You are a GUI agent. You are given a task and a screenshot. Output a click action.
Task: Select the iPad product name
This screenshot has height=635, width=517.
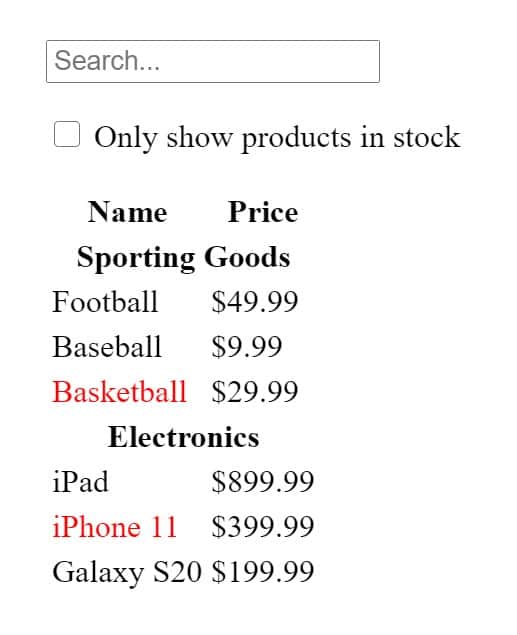(x=81, y=482)
